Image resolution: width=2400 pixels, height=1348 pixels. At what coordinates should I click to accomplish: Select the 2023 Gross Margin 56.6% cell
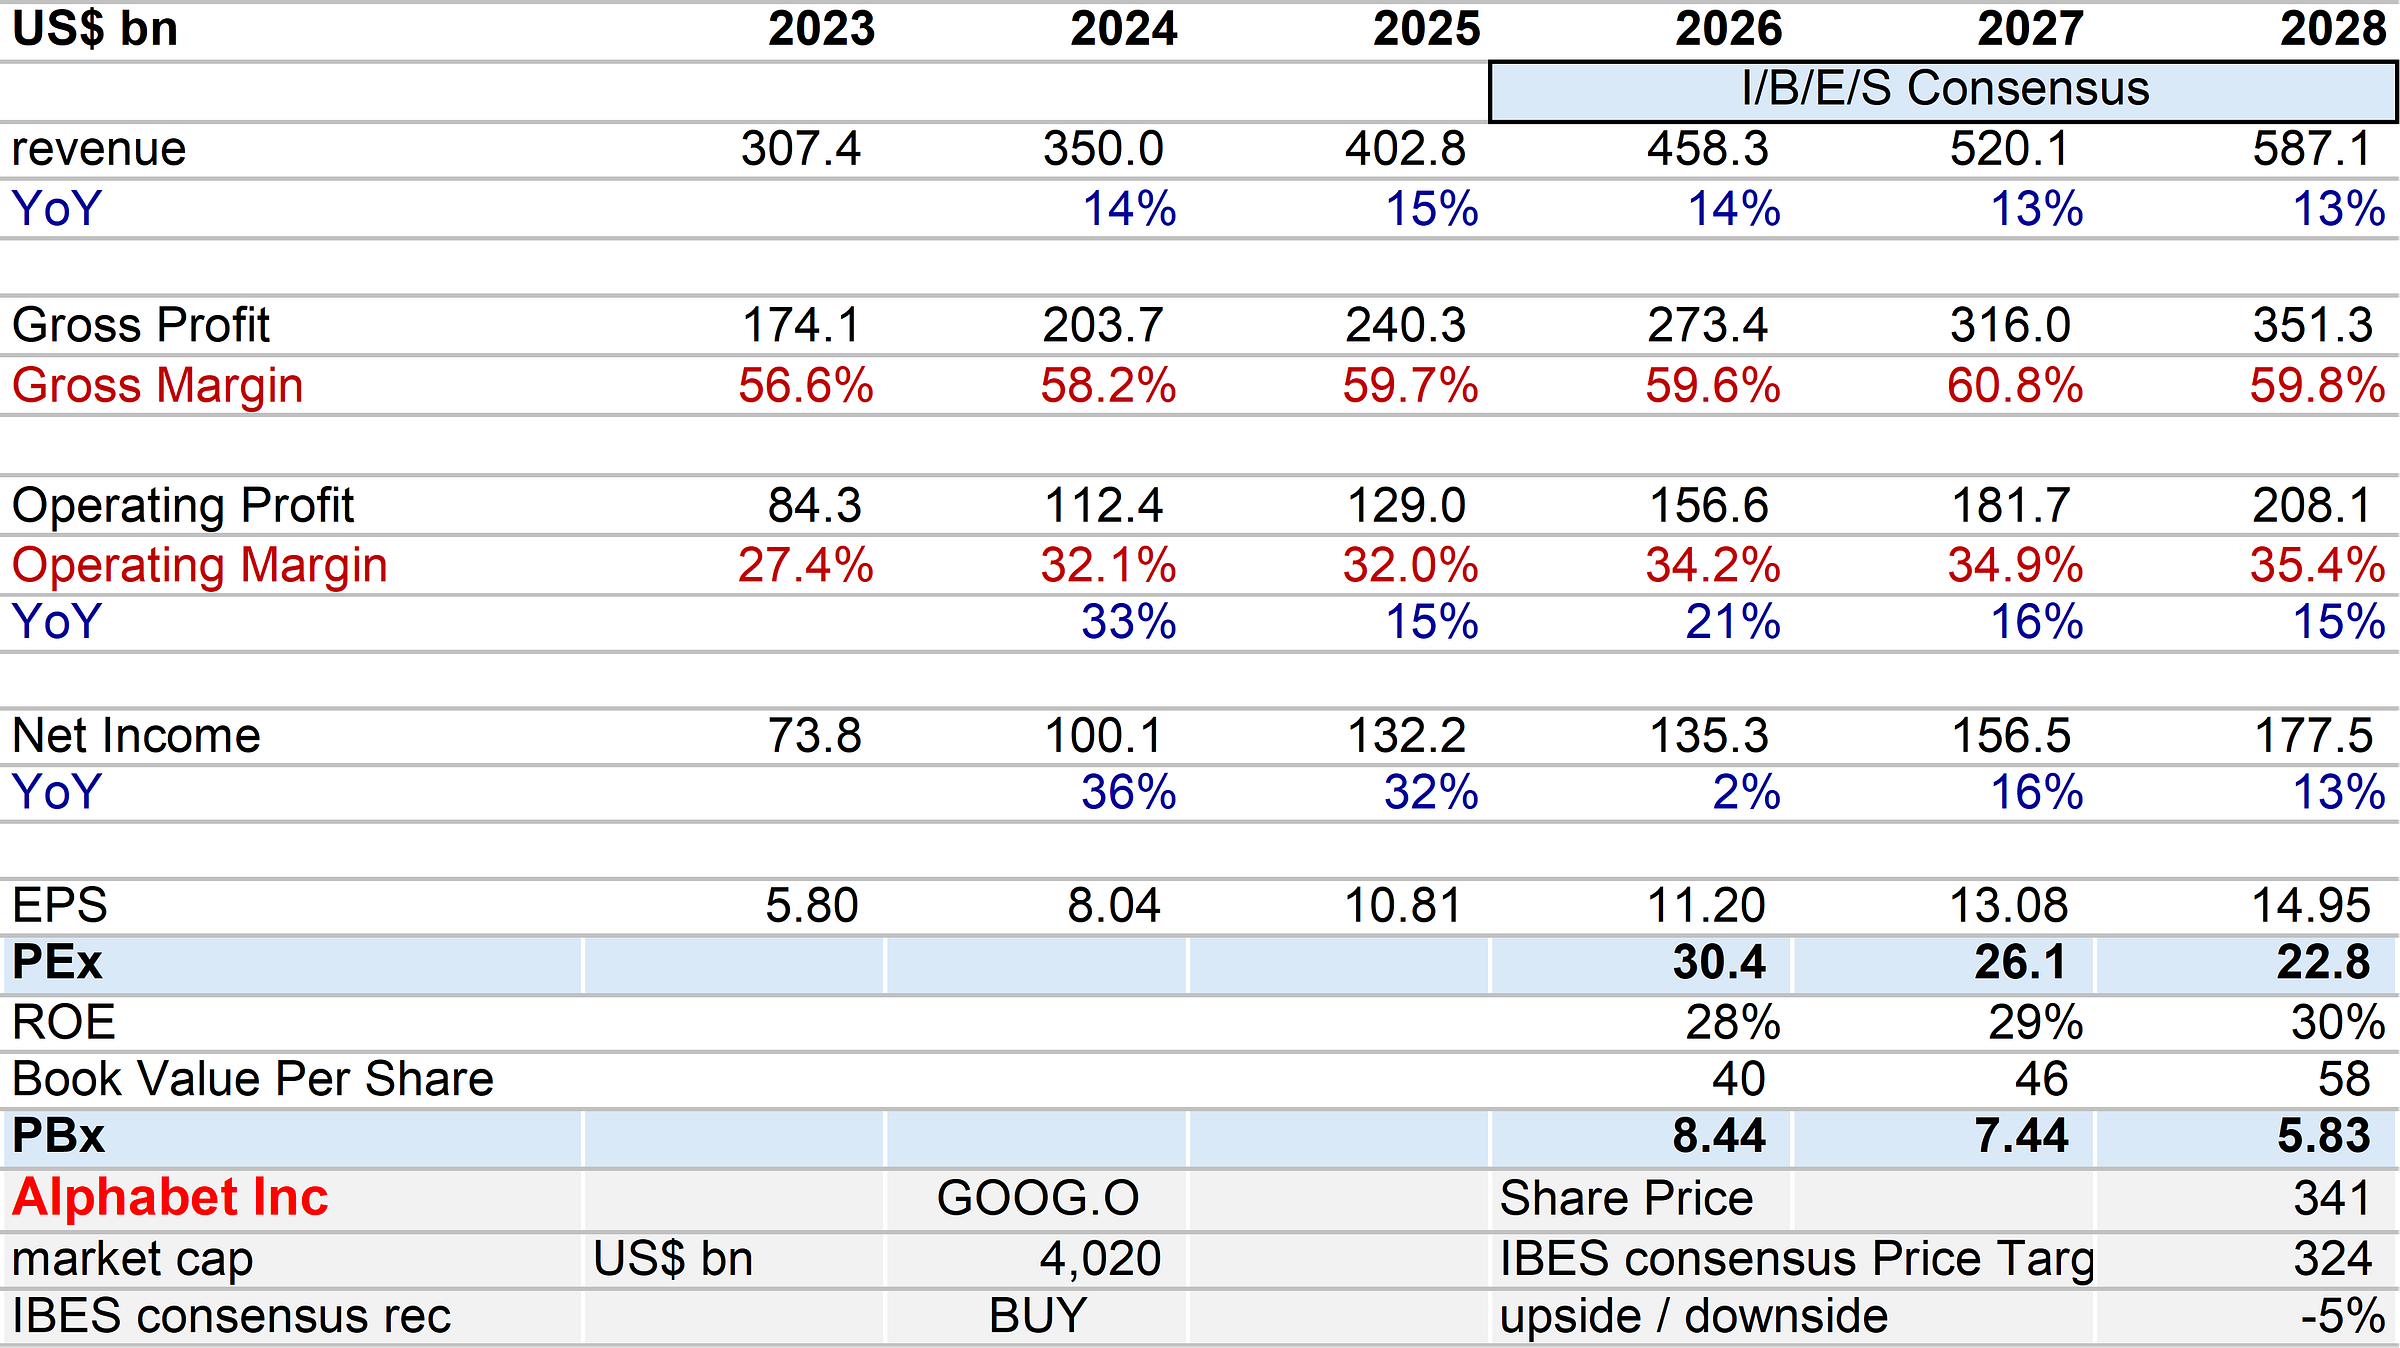[x=805, y=386]
